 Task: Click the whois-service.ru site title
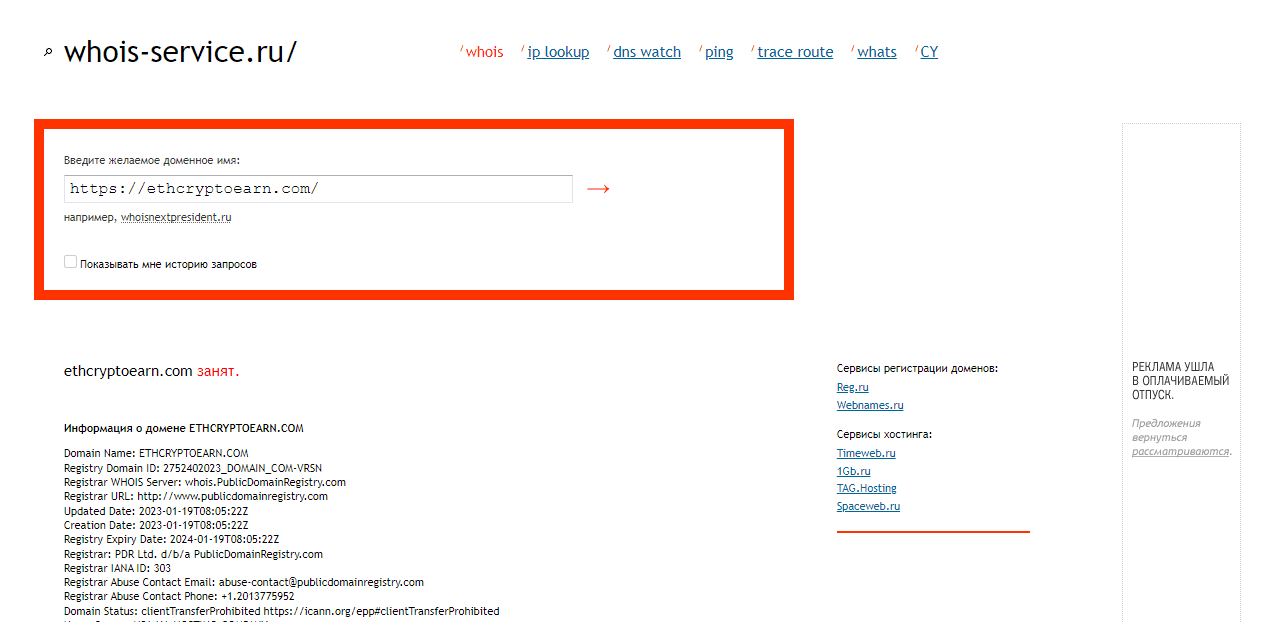point(180,52)
